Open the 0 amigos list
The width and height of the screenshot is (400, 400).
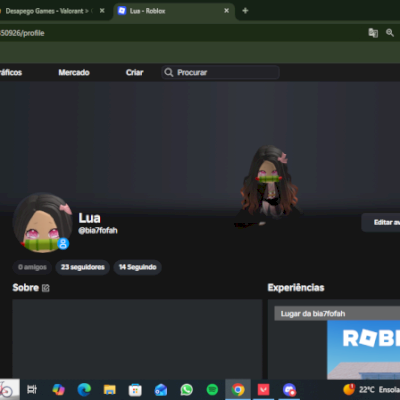point(32,267)
